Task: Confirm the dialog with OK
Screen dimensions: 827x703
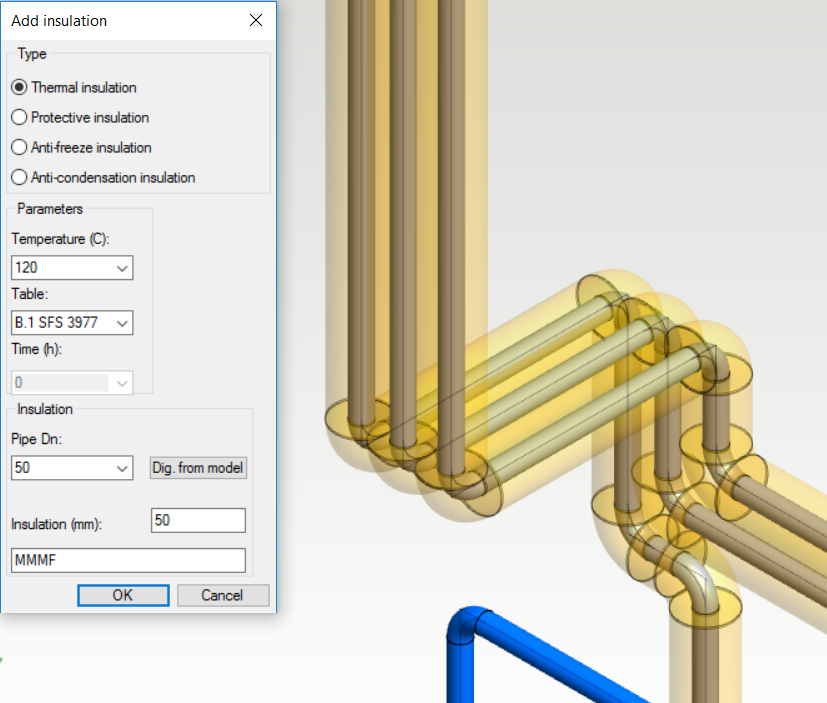Action: [x=122, y=595]
